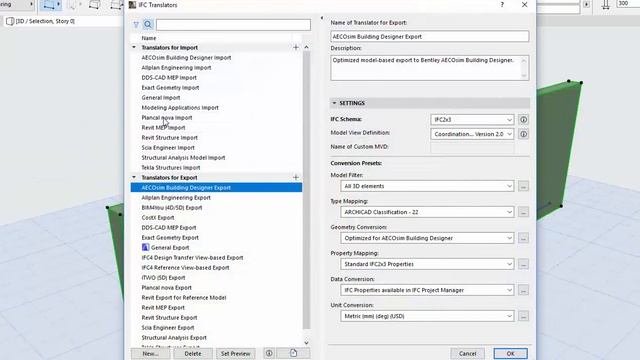Select Scia Engineer Import
The height and width of the screenshot is (360, 640).
coord(168,148)
